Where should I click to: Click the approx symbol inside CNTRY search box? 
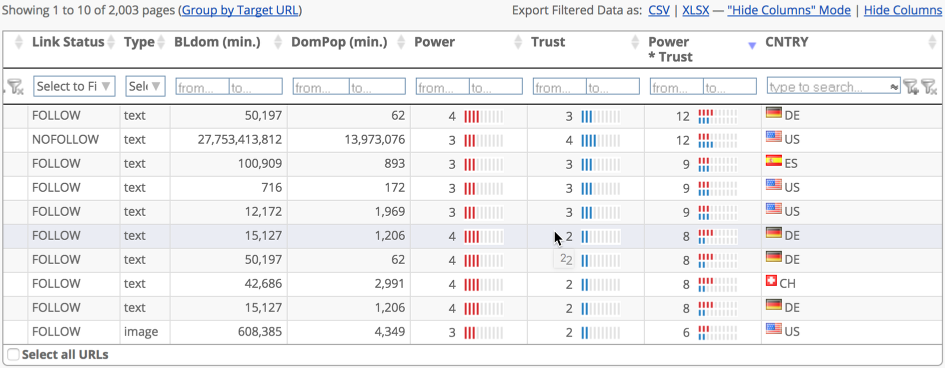click(894, 87)
